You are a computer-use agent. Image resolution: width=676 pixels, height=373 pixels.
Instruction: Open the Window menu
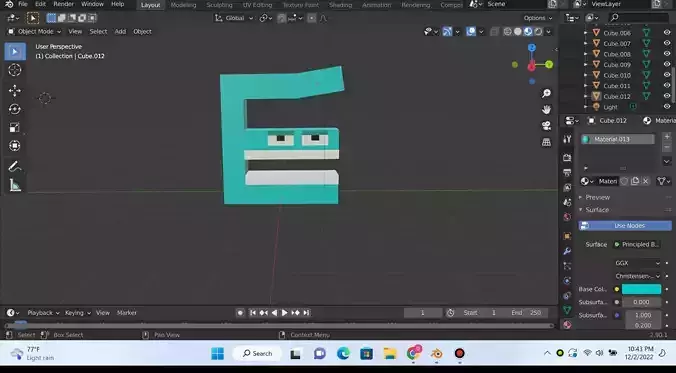(92, 4)
